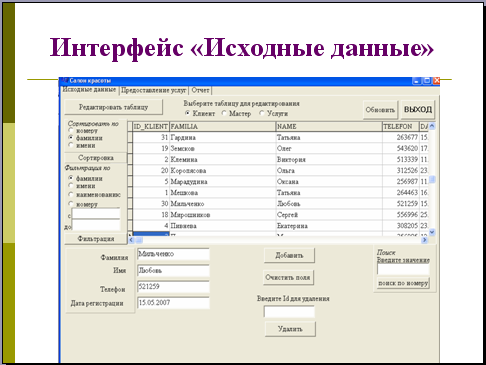Click the Сортировка button
Viewport: 486px width, 365px height.
(x=96, y=158)
